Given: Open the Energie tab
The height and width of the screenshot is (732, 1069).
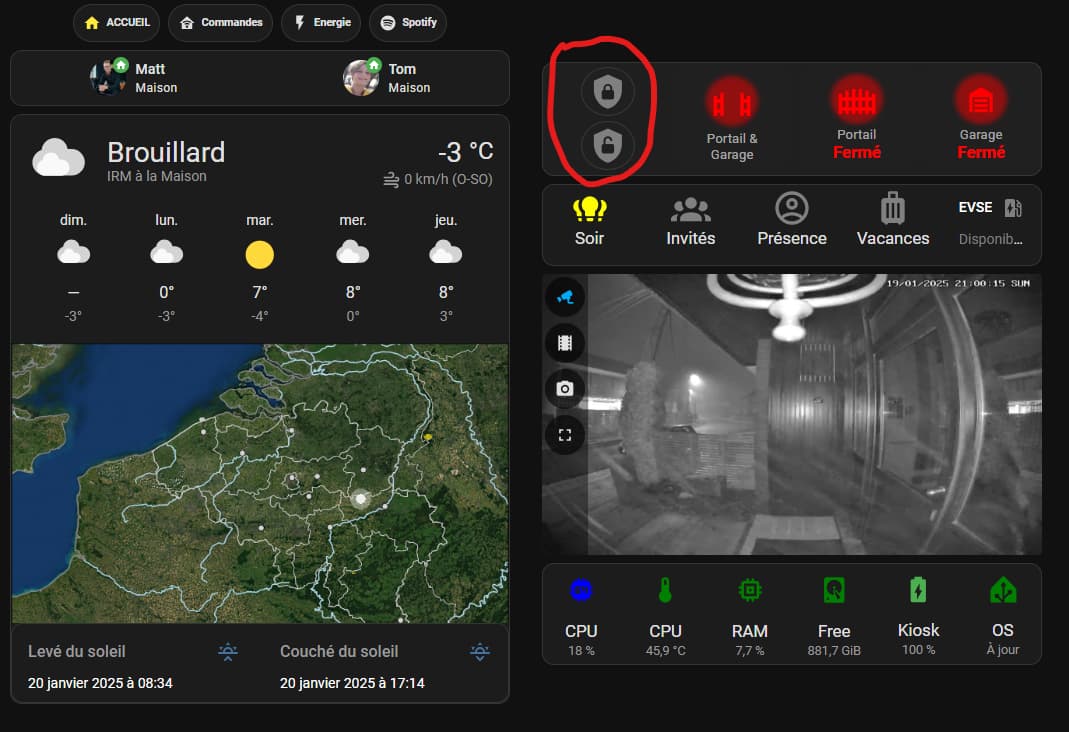Looking at the screenshot, I should (321, 22).
